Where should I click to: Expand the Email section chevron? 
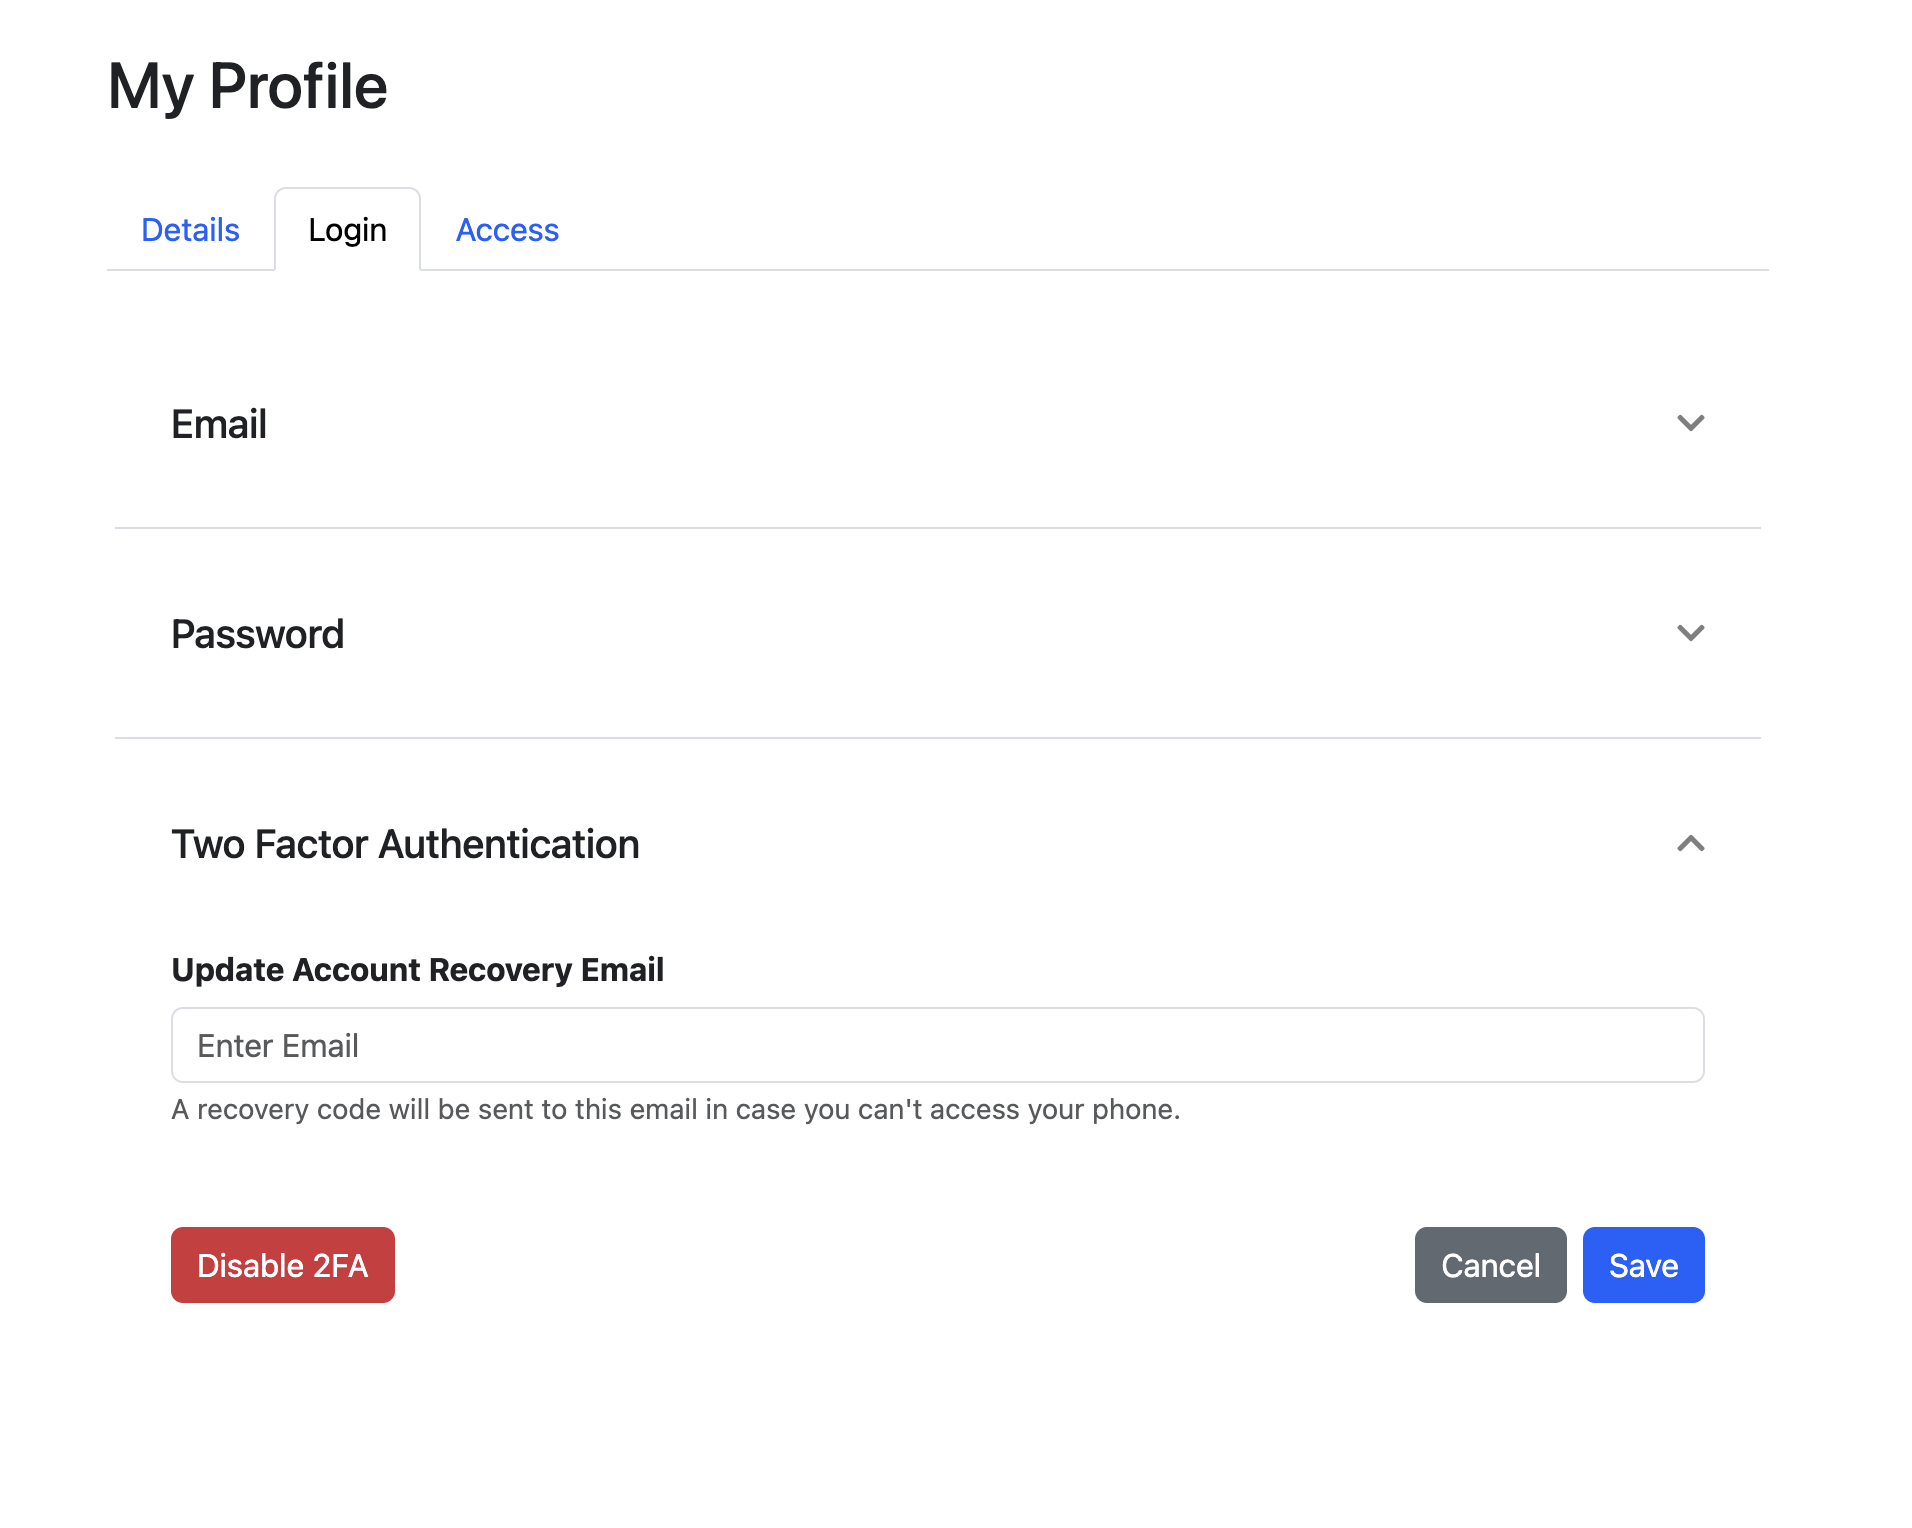pos(1690,423)
